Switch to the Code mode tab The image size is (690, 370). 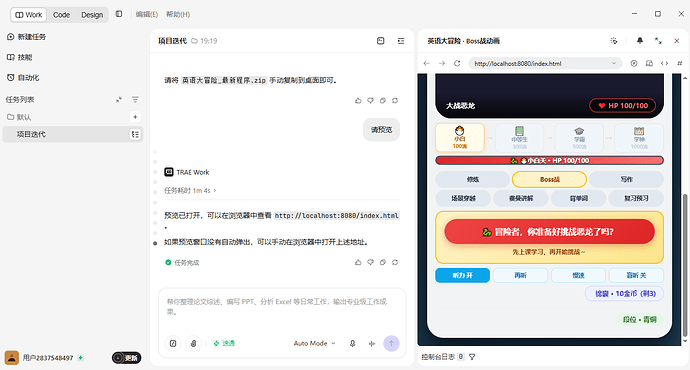click(62, 15)
